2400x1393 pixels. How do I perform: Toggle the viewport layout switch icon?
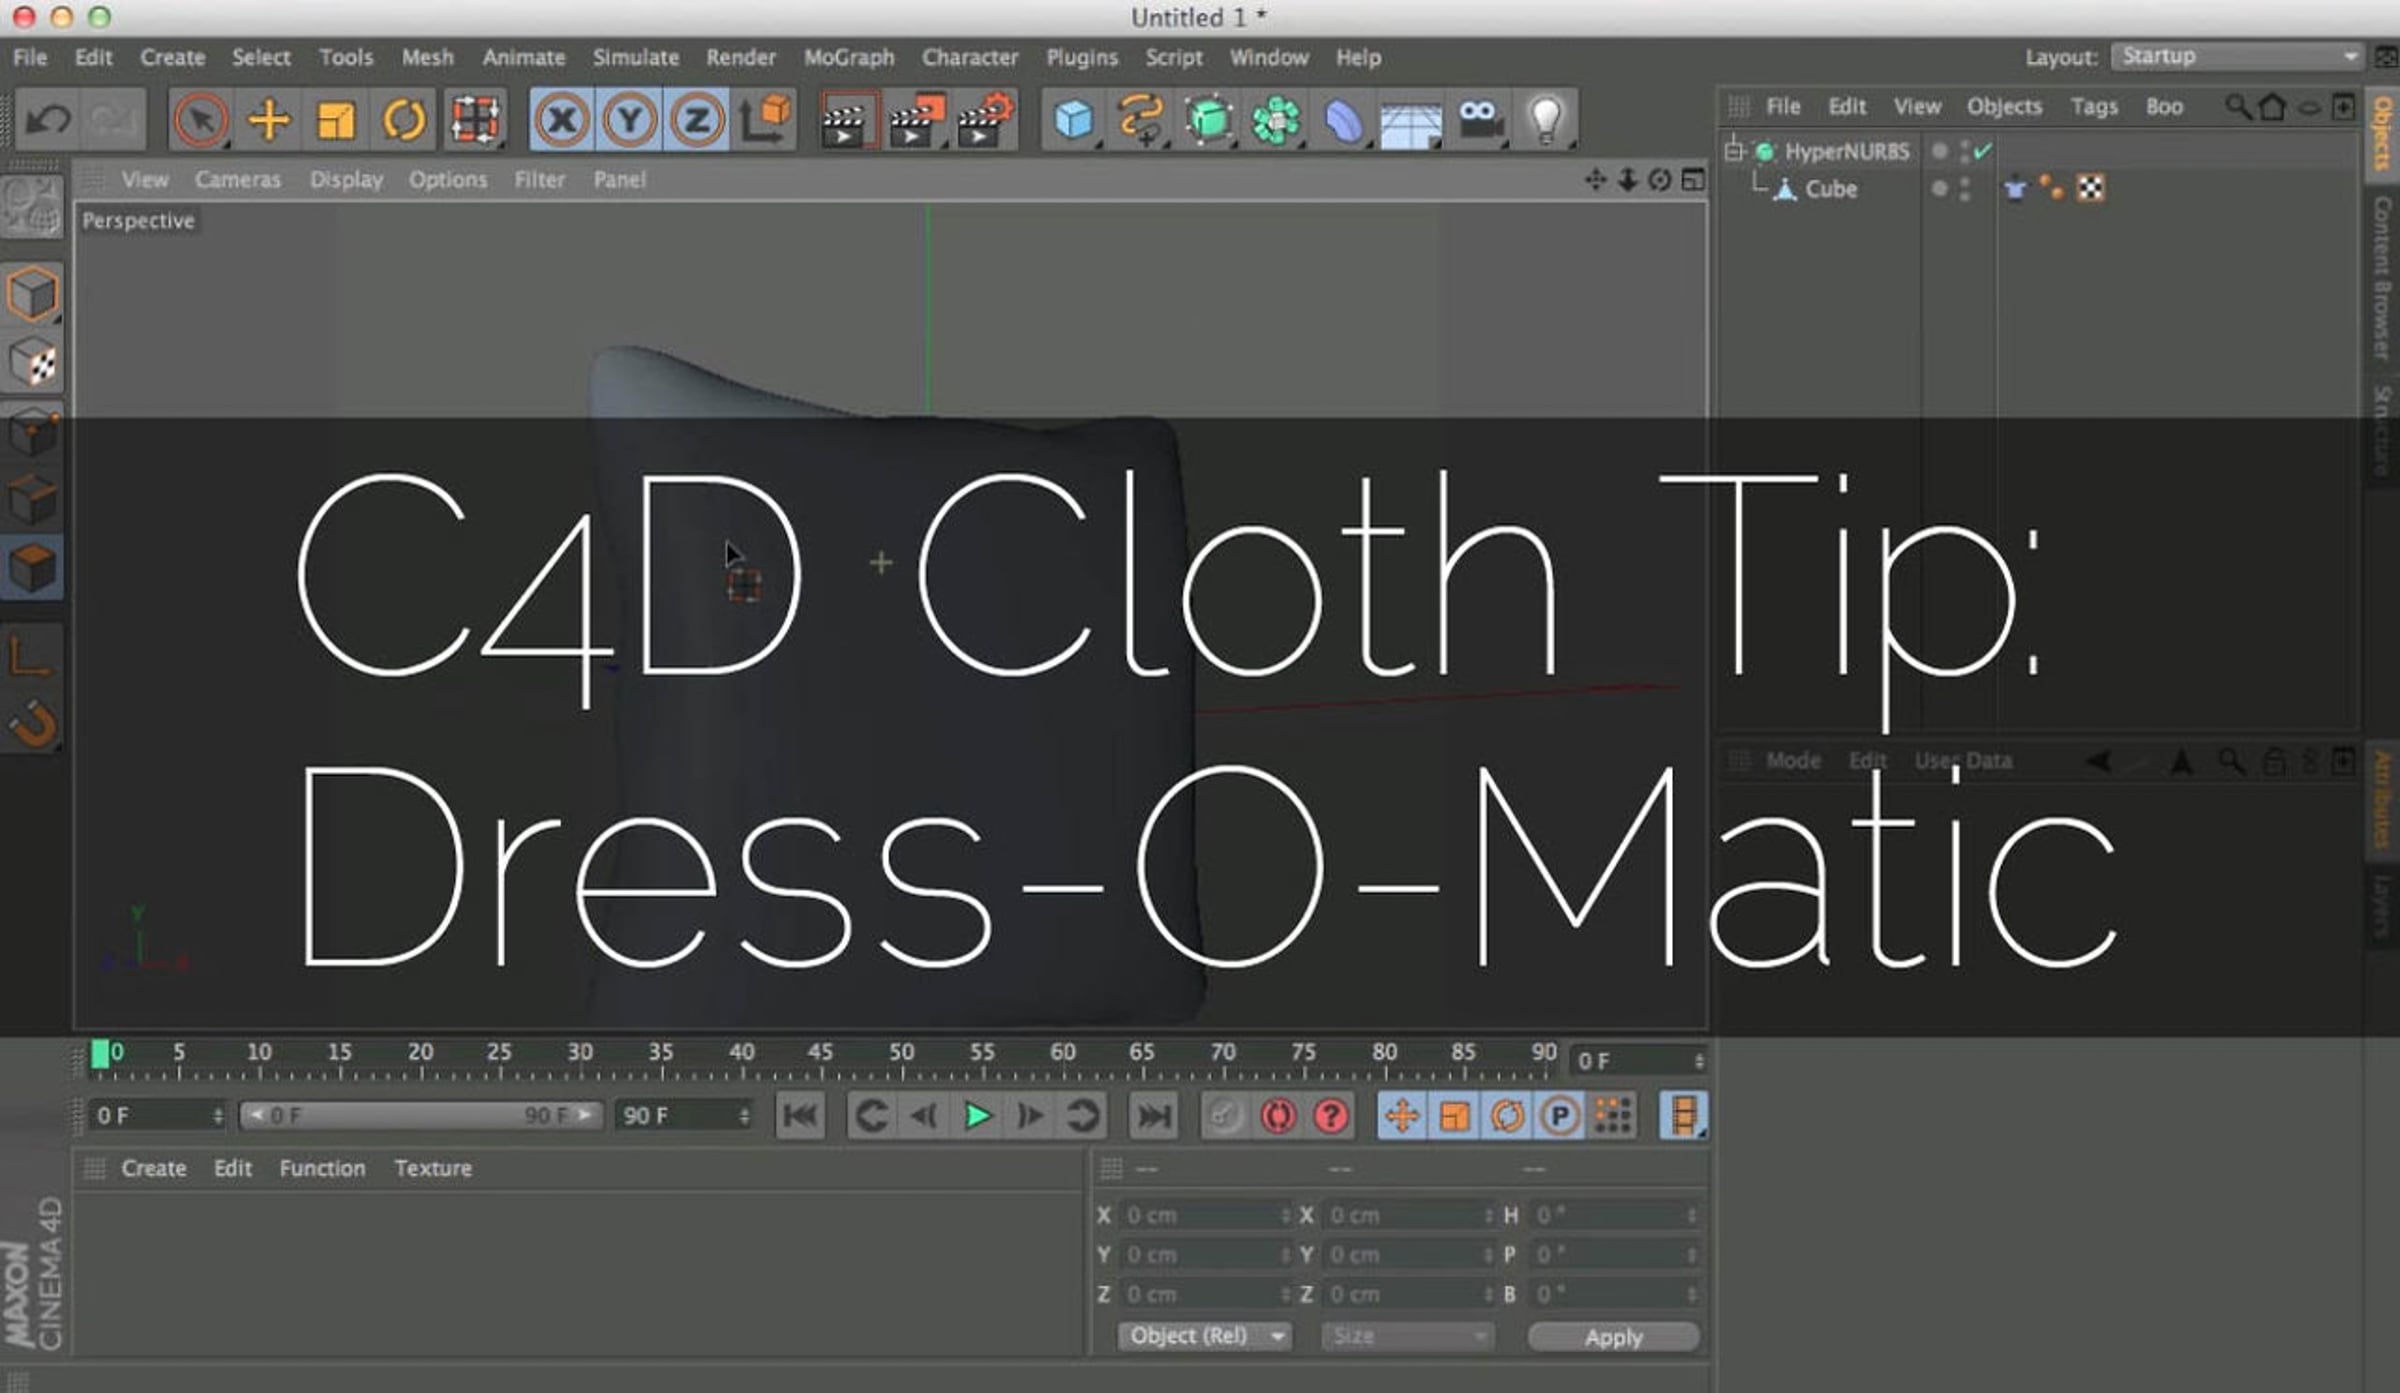(x=1693, y=180)
